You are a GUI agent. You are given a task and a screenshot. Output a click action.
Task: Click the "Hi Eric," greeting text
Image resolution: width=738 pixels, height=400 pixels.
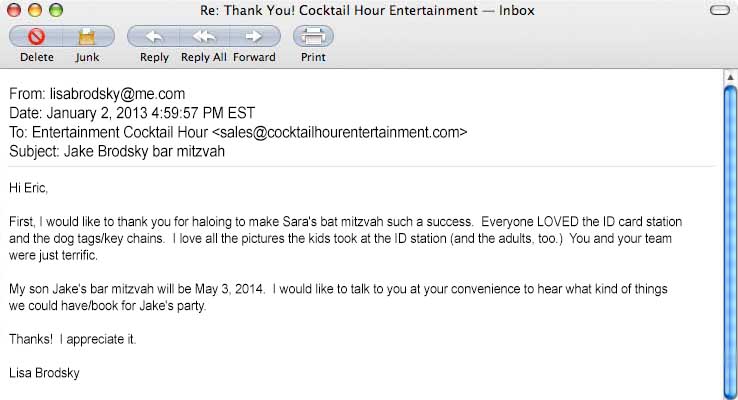coord(28,187)
